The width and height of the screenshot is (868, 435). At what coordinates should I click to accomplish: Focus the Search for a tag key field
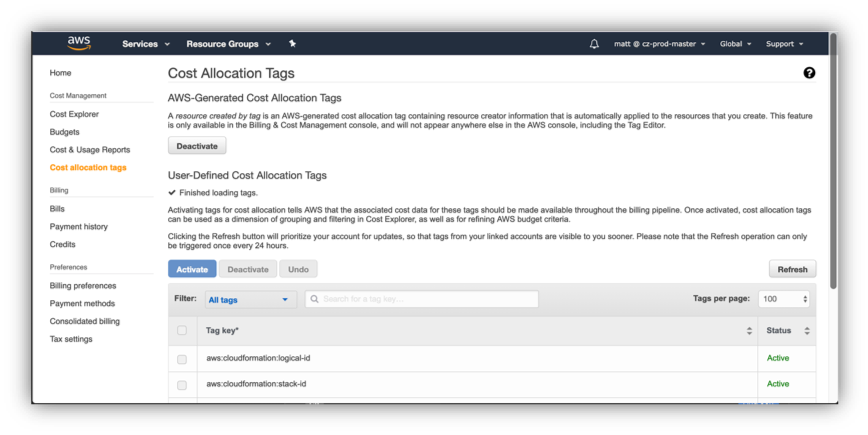tap(422, 299)
